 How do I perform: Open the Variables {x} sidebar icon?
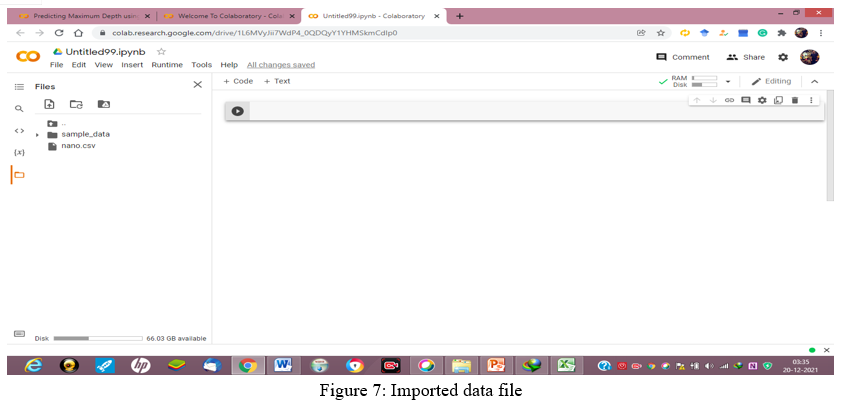[x=19, y=152]
